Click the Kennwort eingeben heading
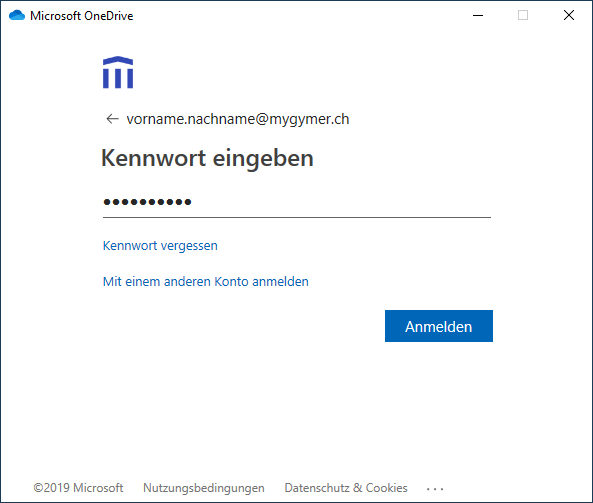Viewport: 593px width, 503px height. (x=208, y=158)
